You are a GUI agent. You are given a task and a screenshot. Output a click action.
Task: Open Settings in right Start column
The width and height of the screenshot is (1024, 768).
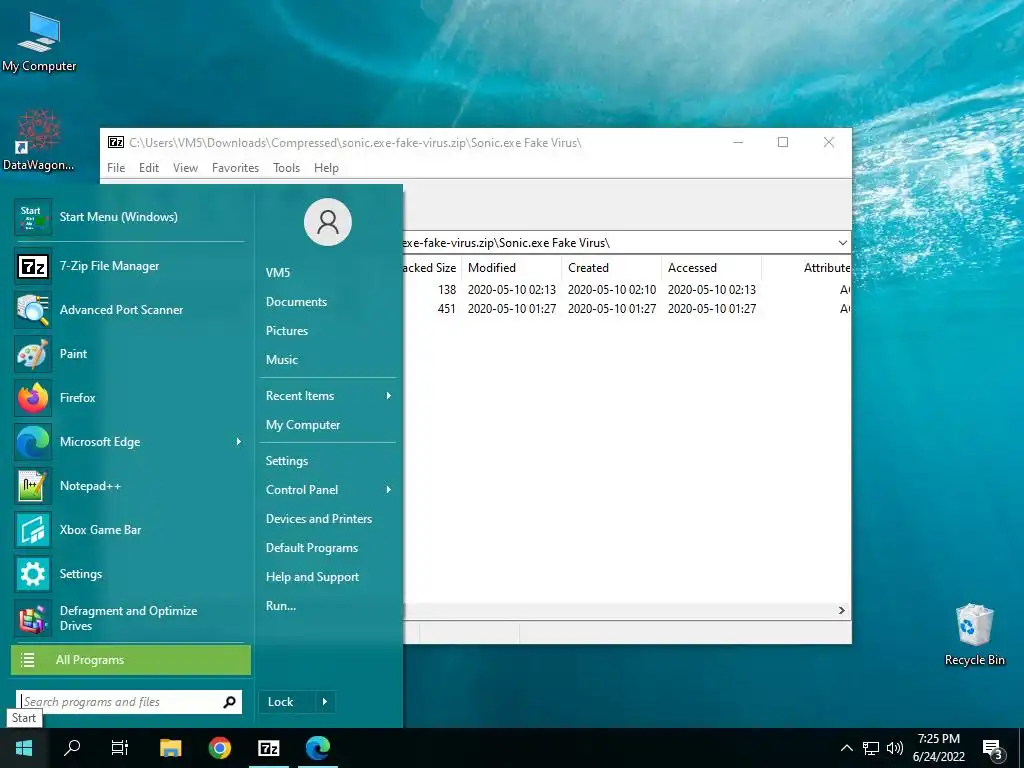287,461
